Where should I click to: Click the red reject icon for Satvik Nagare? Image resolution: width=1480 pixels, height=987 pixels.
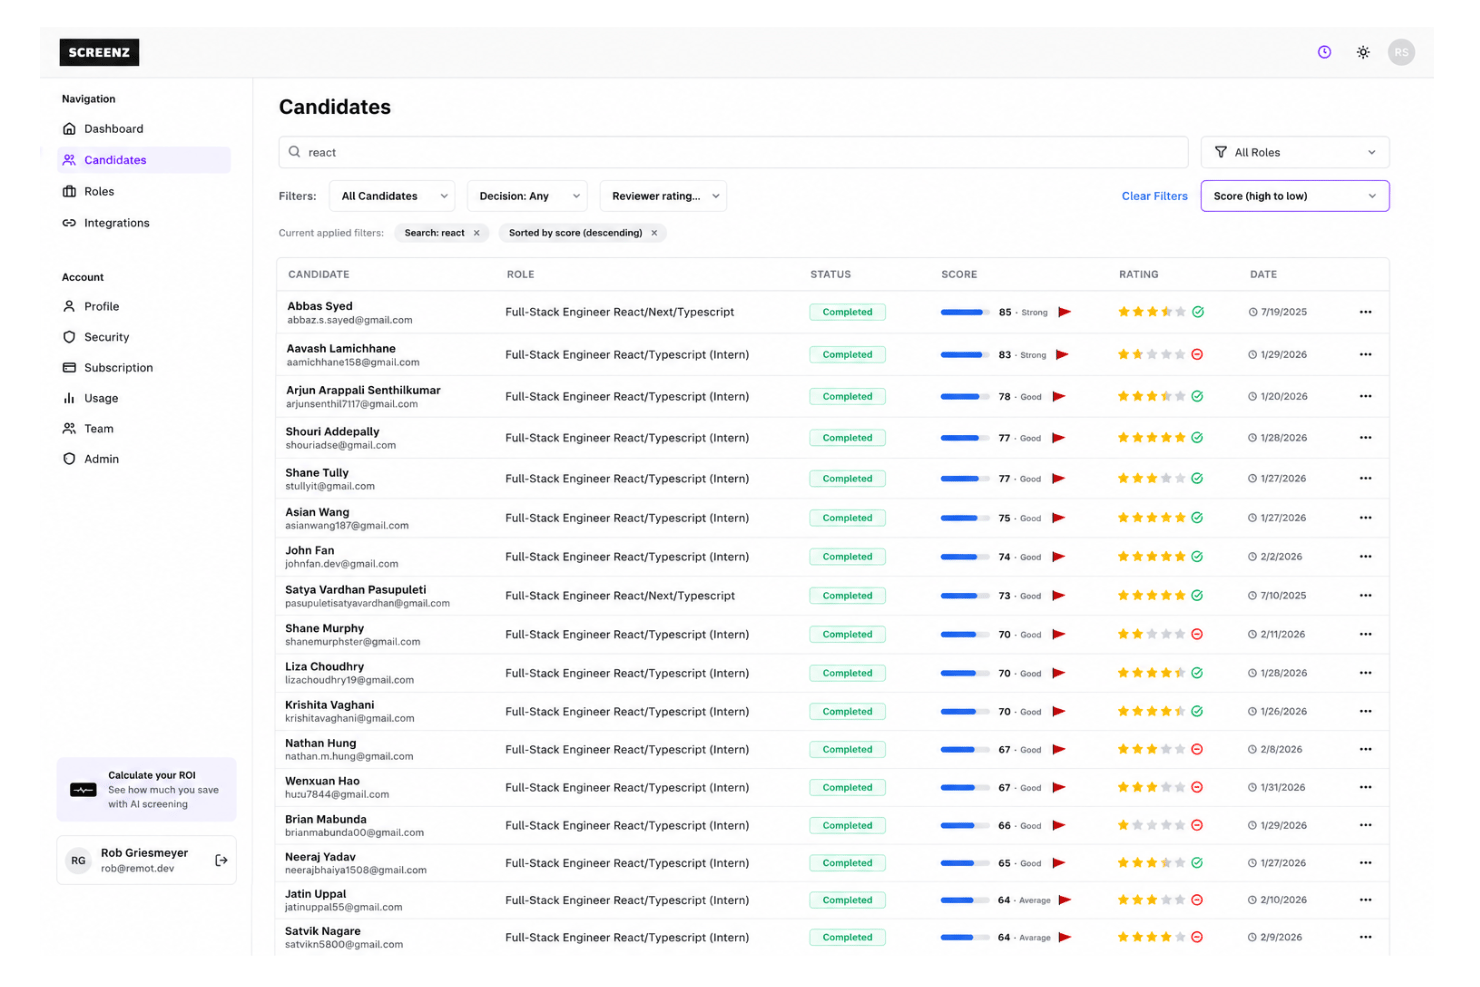coord(1197,937)
